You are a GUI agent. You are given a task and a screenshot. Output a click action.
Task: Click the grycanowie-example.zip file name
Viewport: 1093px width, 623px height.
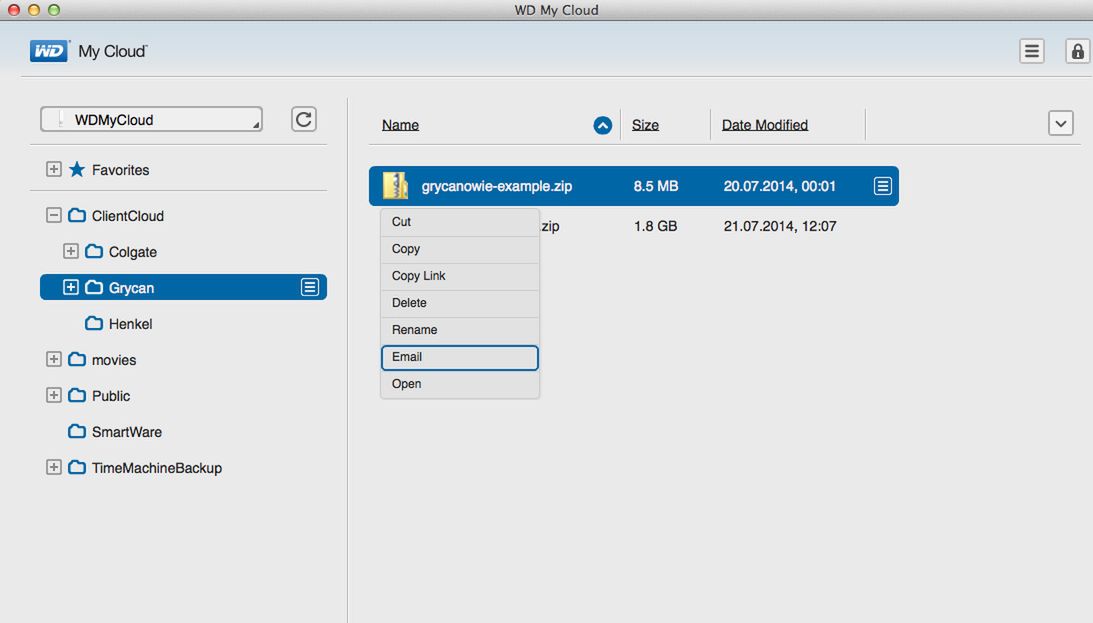pos(497,187)
